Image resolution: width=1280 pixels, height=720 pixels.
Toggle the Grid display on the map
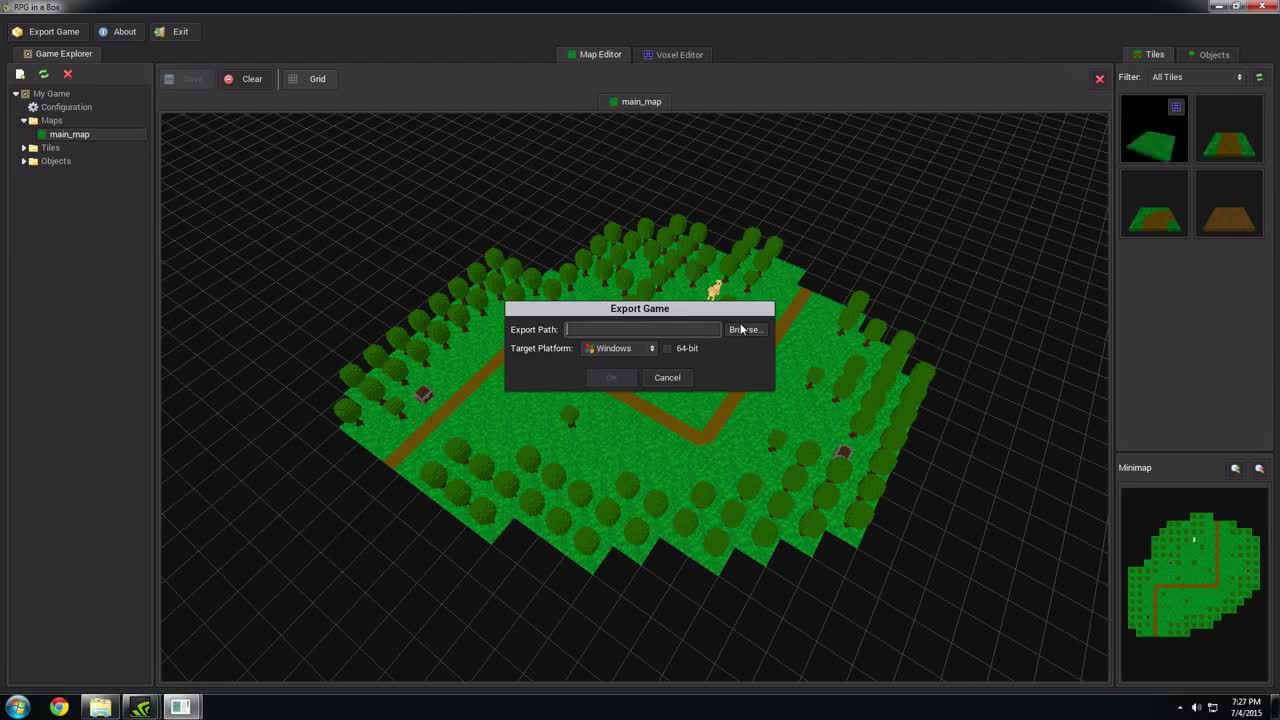(x=308, y=79)
